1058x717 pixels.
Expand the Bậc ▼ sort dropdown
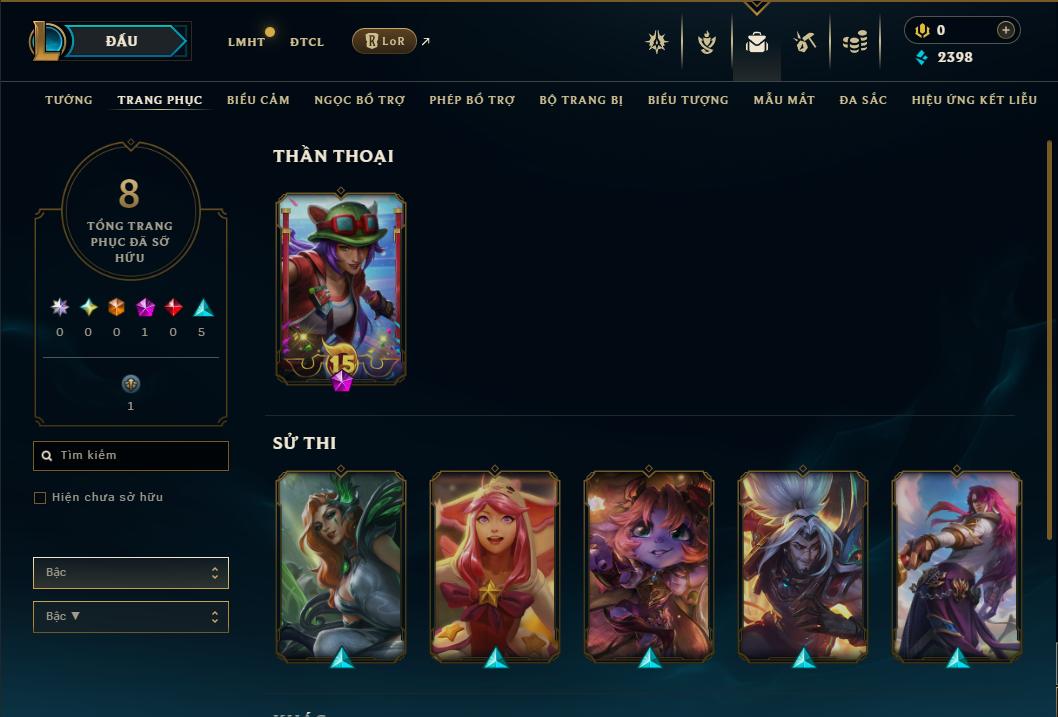point(131,616)
